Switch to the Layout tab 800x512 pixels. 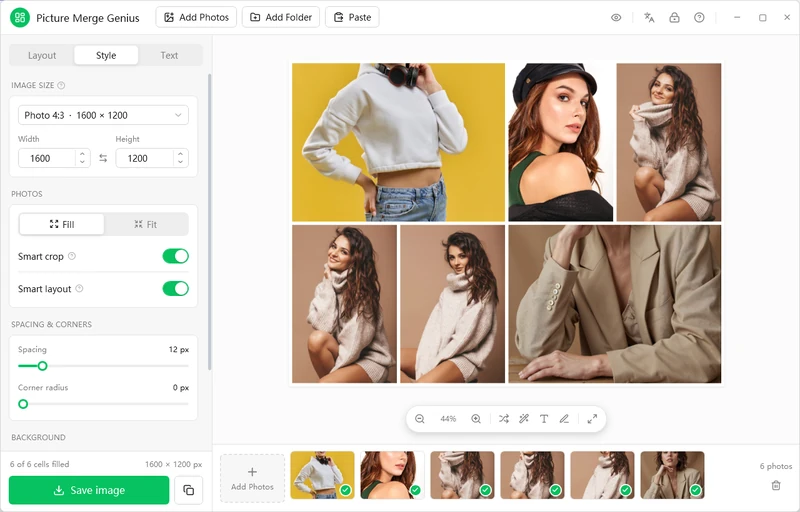pyautogui.click(x=42, y=55)
